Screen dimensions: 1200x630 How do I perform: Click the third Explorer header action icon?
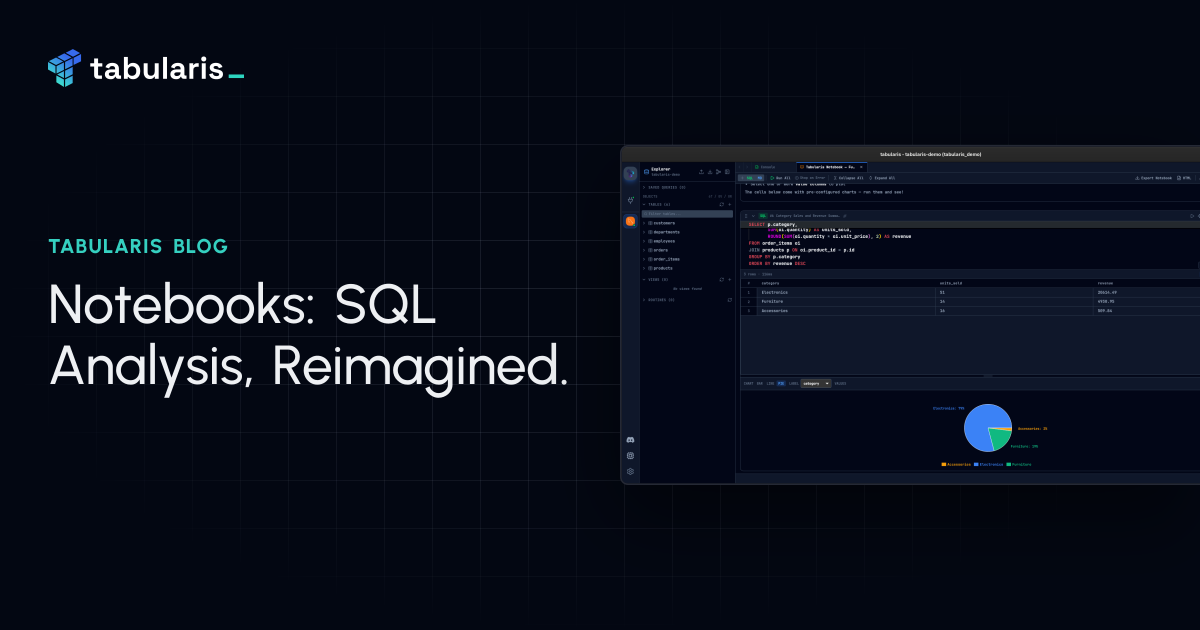[718, 172]
